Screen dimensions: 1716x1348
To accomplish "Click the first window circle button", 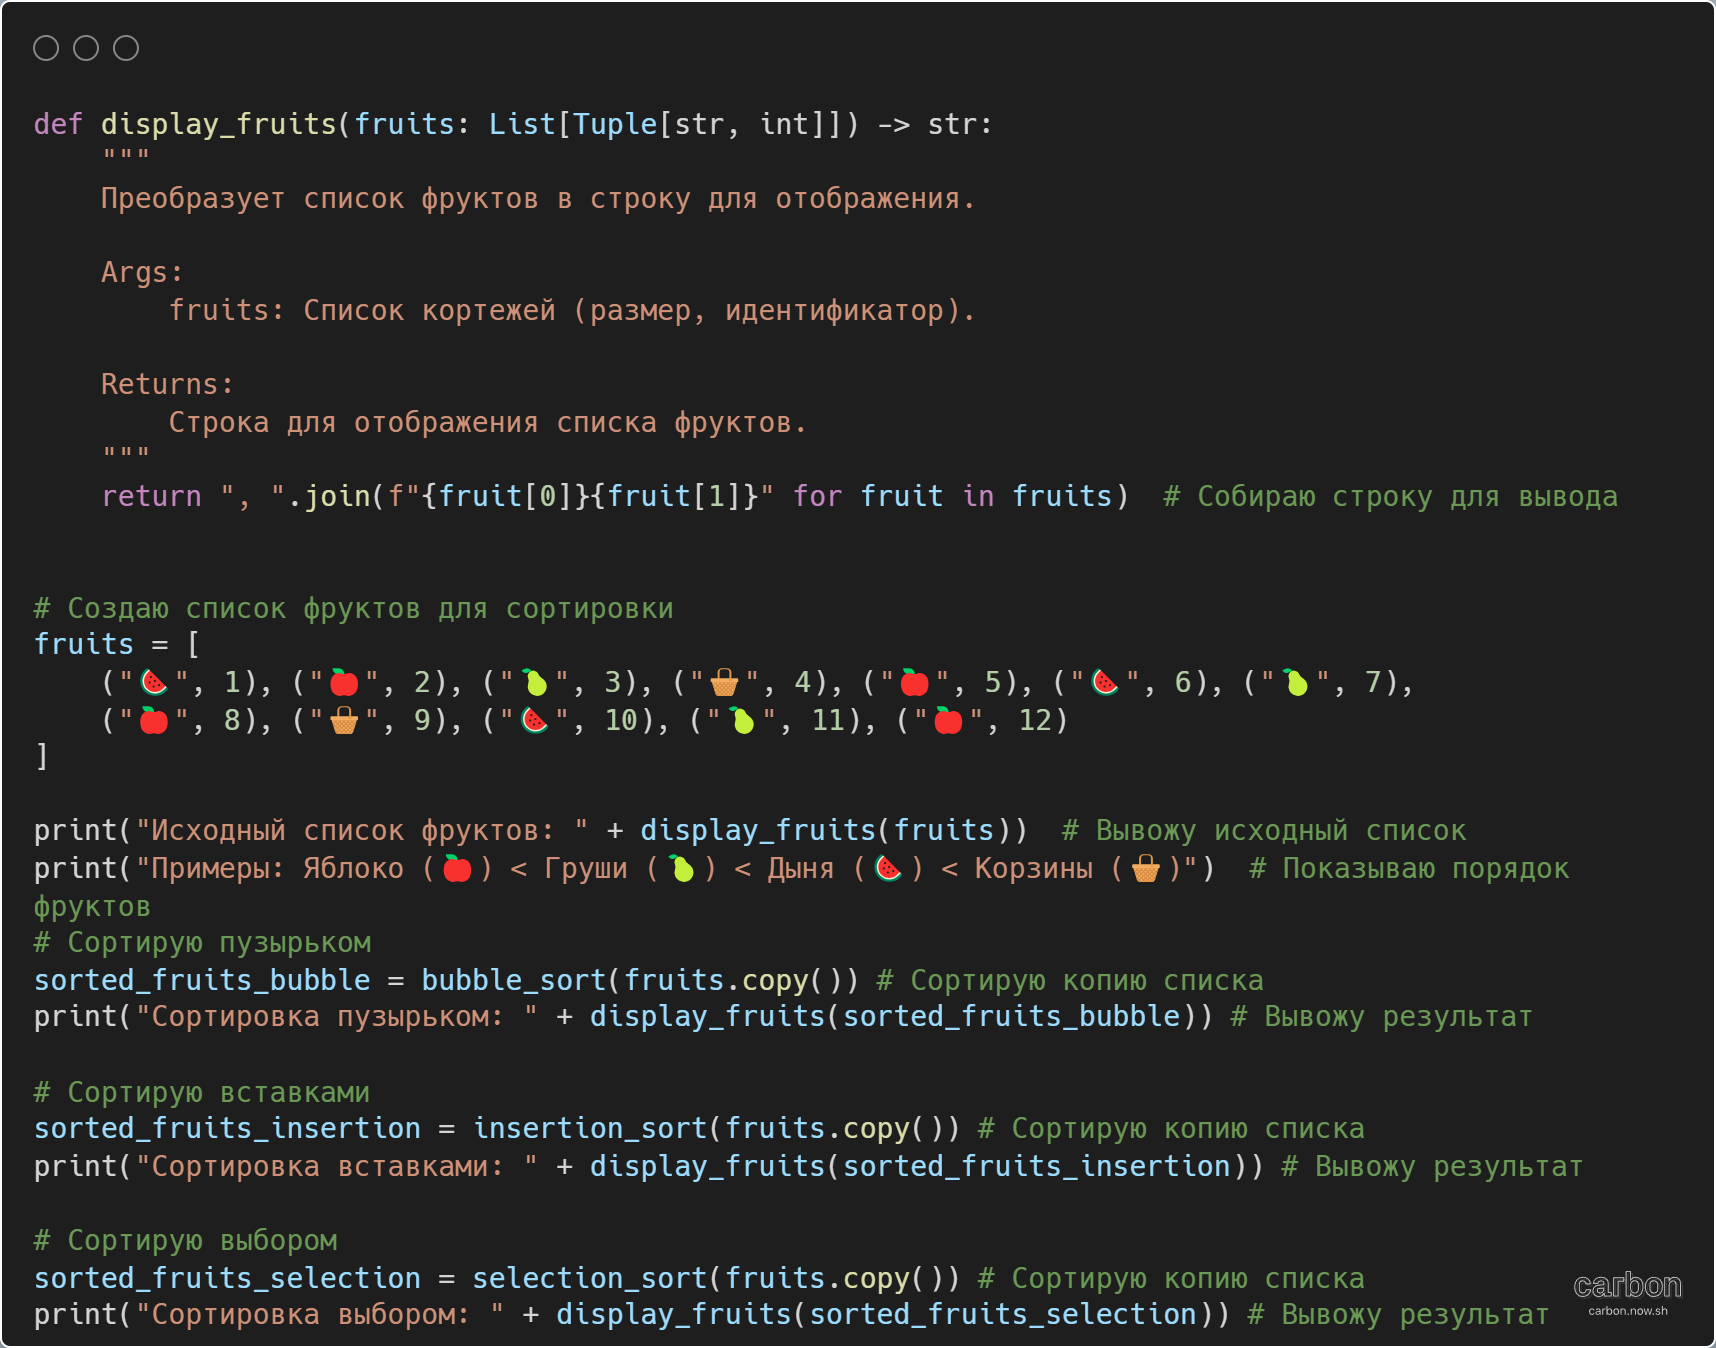I will (x=46, y=48).
